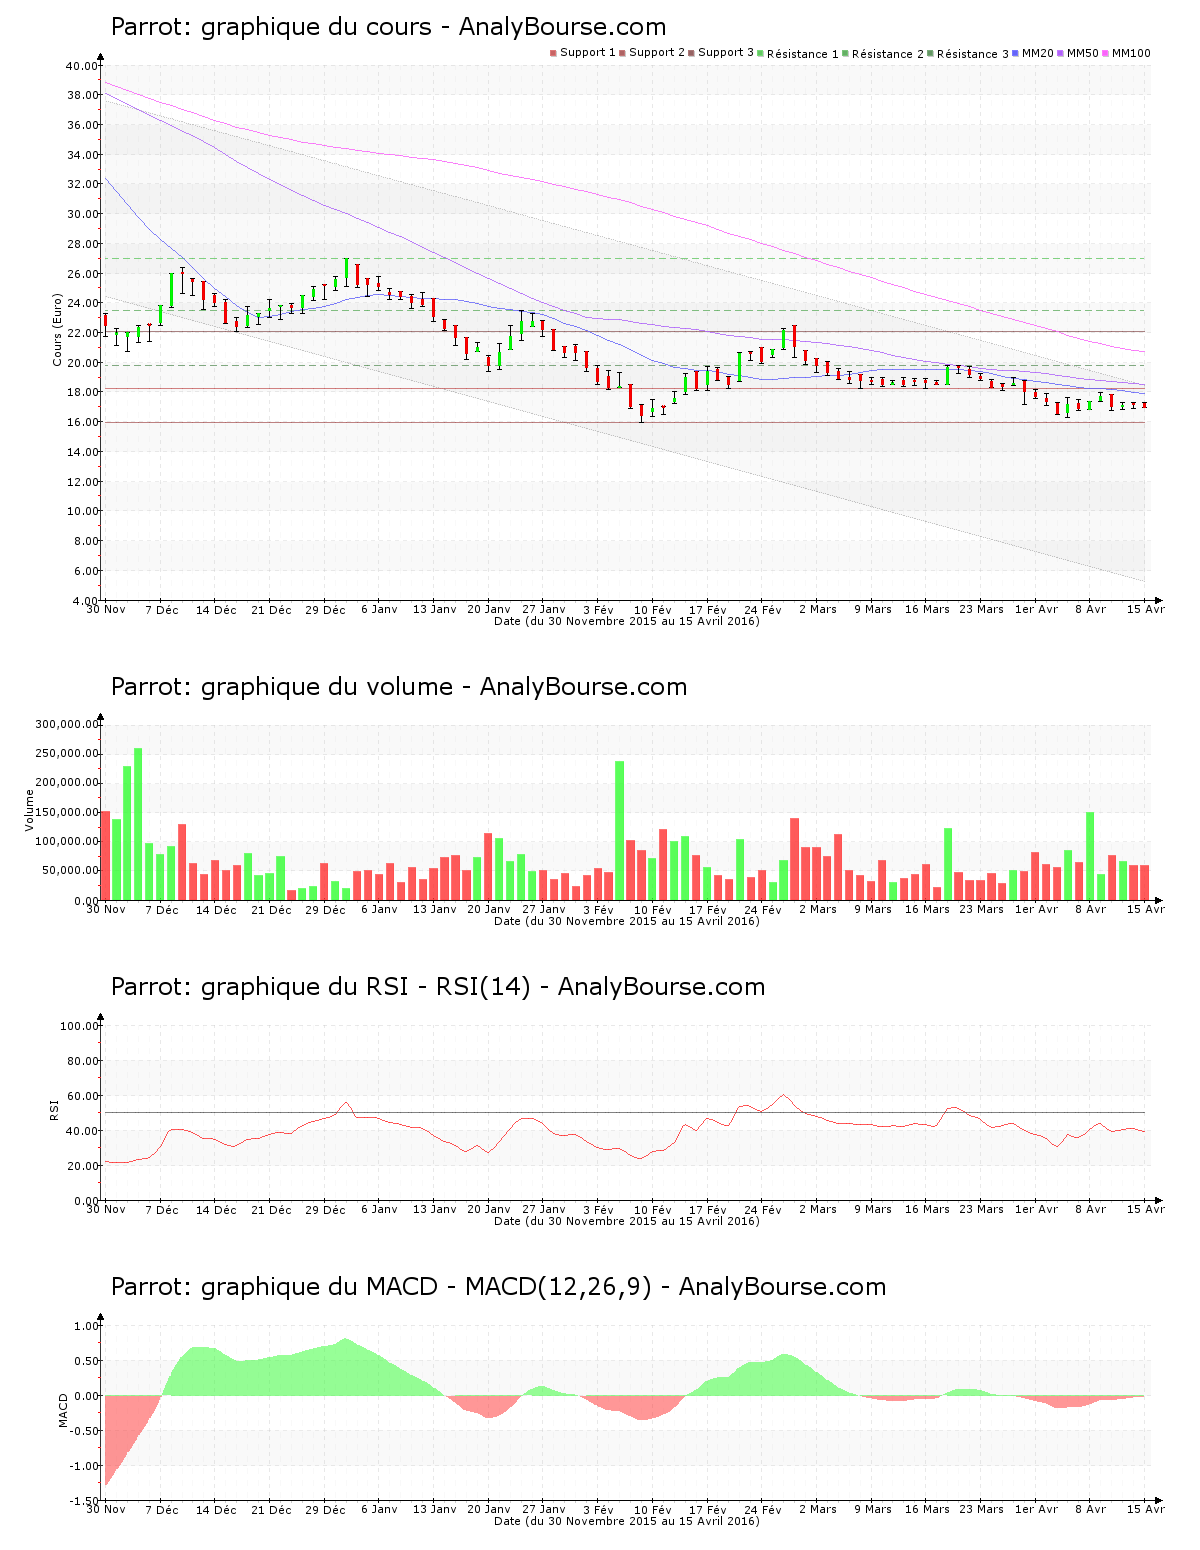The width and height of the screenshot is (1200, 1550).
Task: Click "6 Janv" under the volume chart
Action: tap(379, 909)
